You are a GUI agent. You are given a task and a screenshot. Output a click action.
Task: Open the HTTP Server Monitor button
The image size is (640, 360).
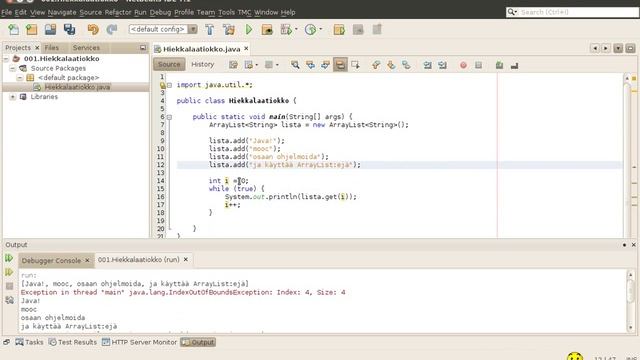coord(139,342)
